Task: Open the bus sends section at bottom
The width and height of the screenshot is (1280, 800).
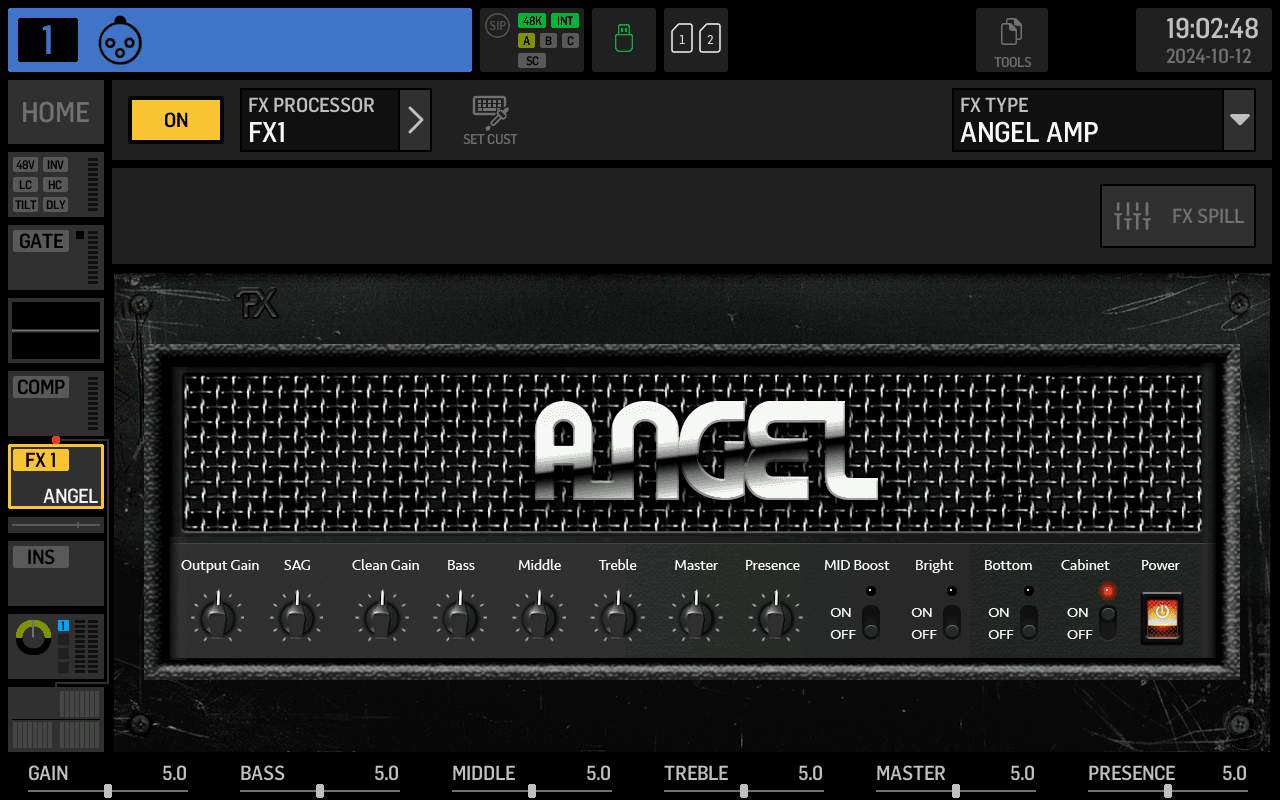Action: tap(56, 719)
